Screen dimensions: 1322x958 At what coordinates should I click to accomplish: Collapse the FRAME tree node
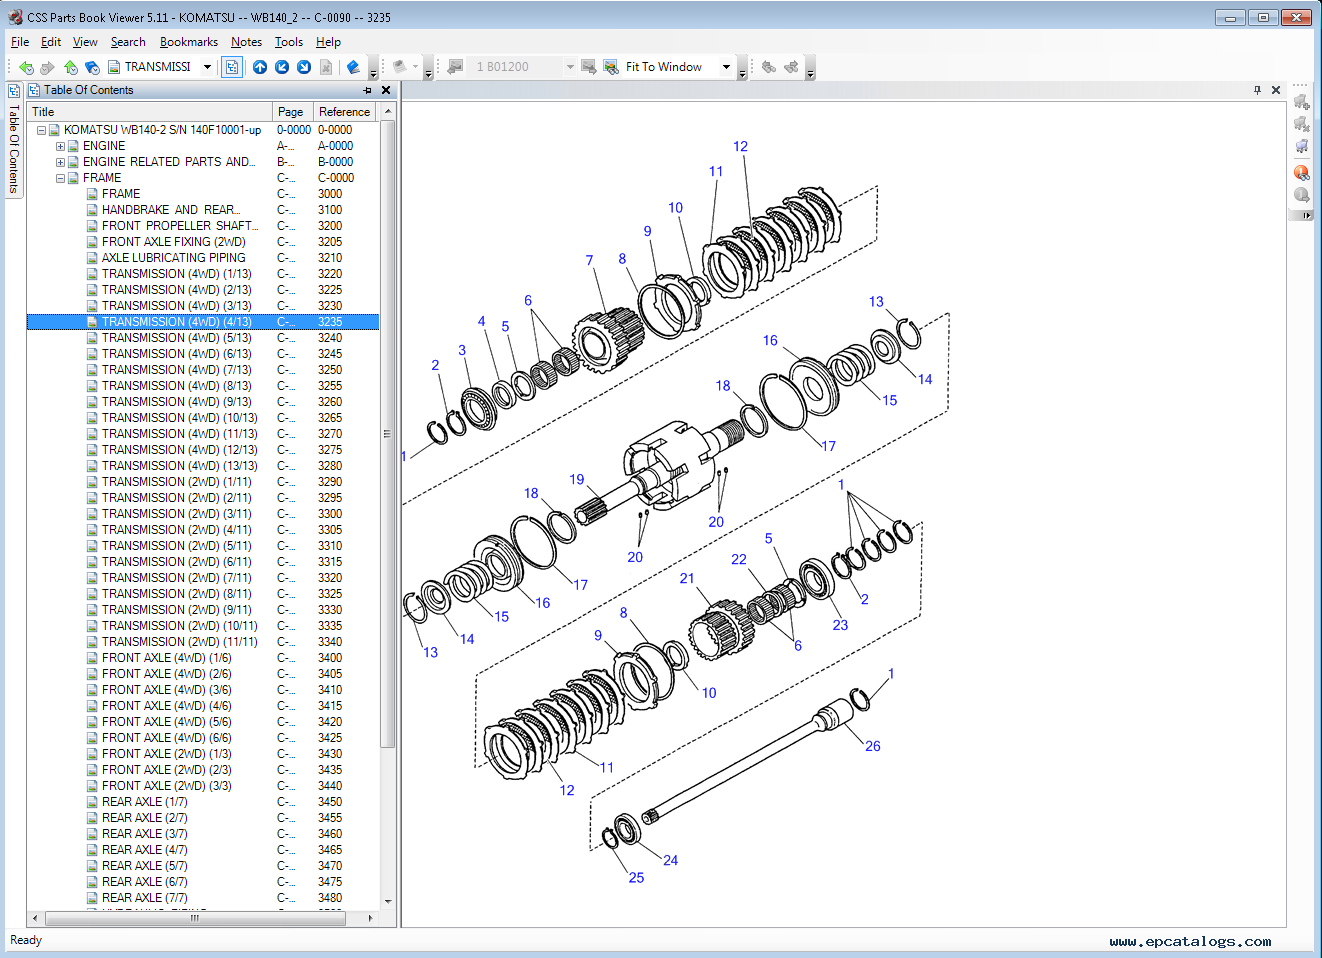pos(60,178)
